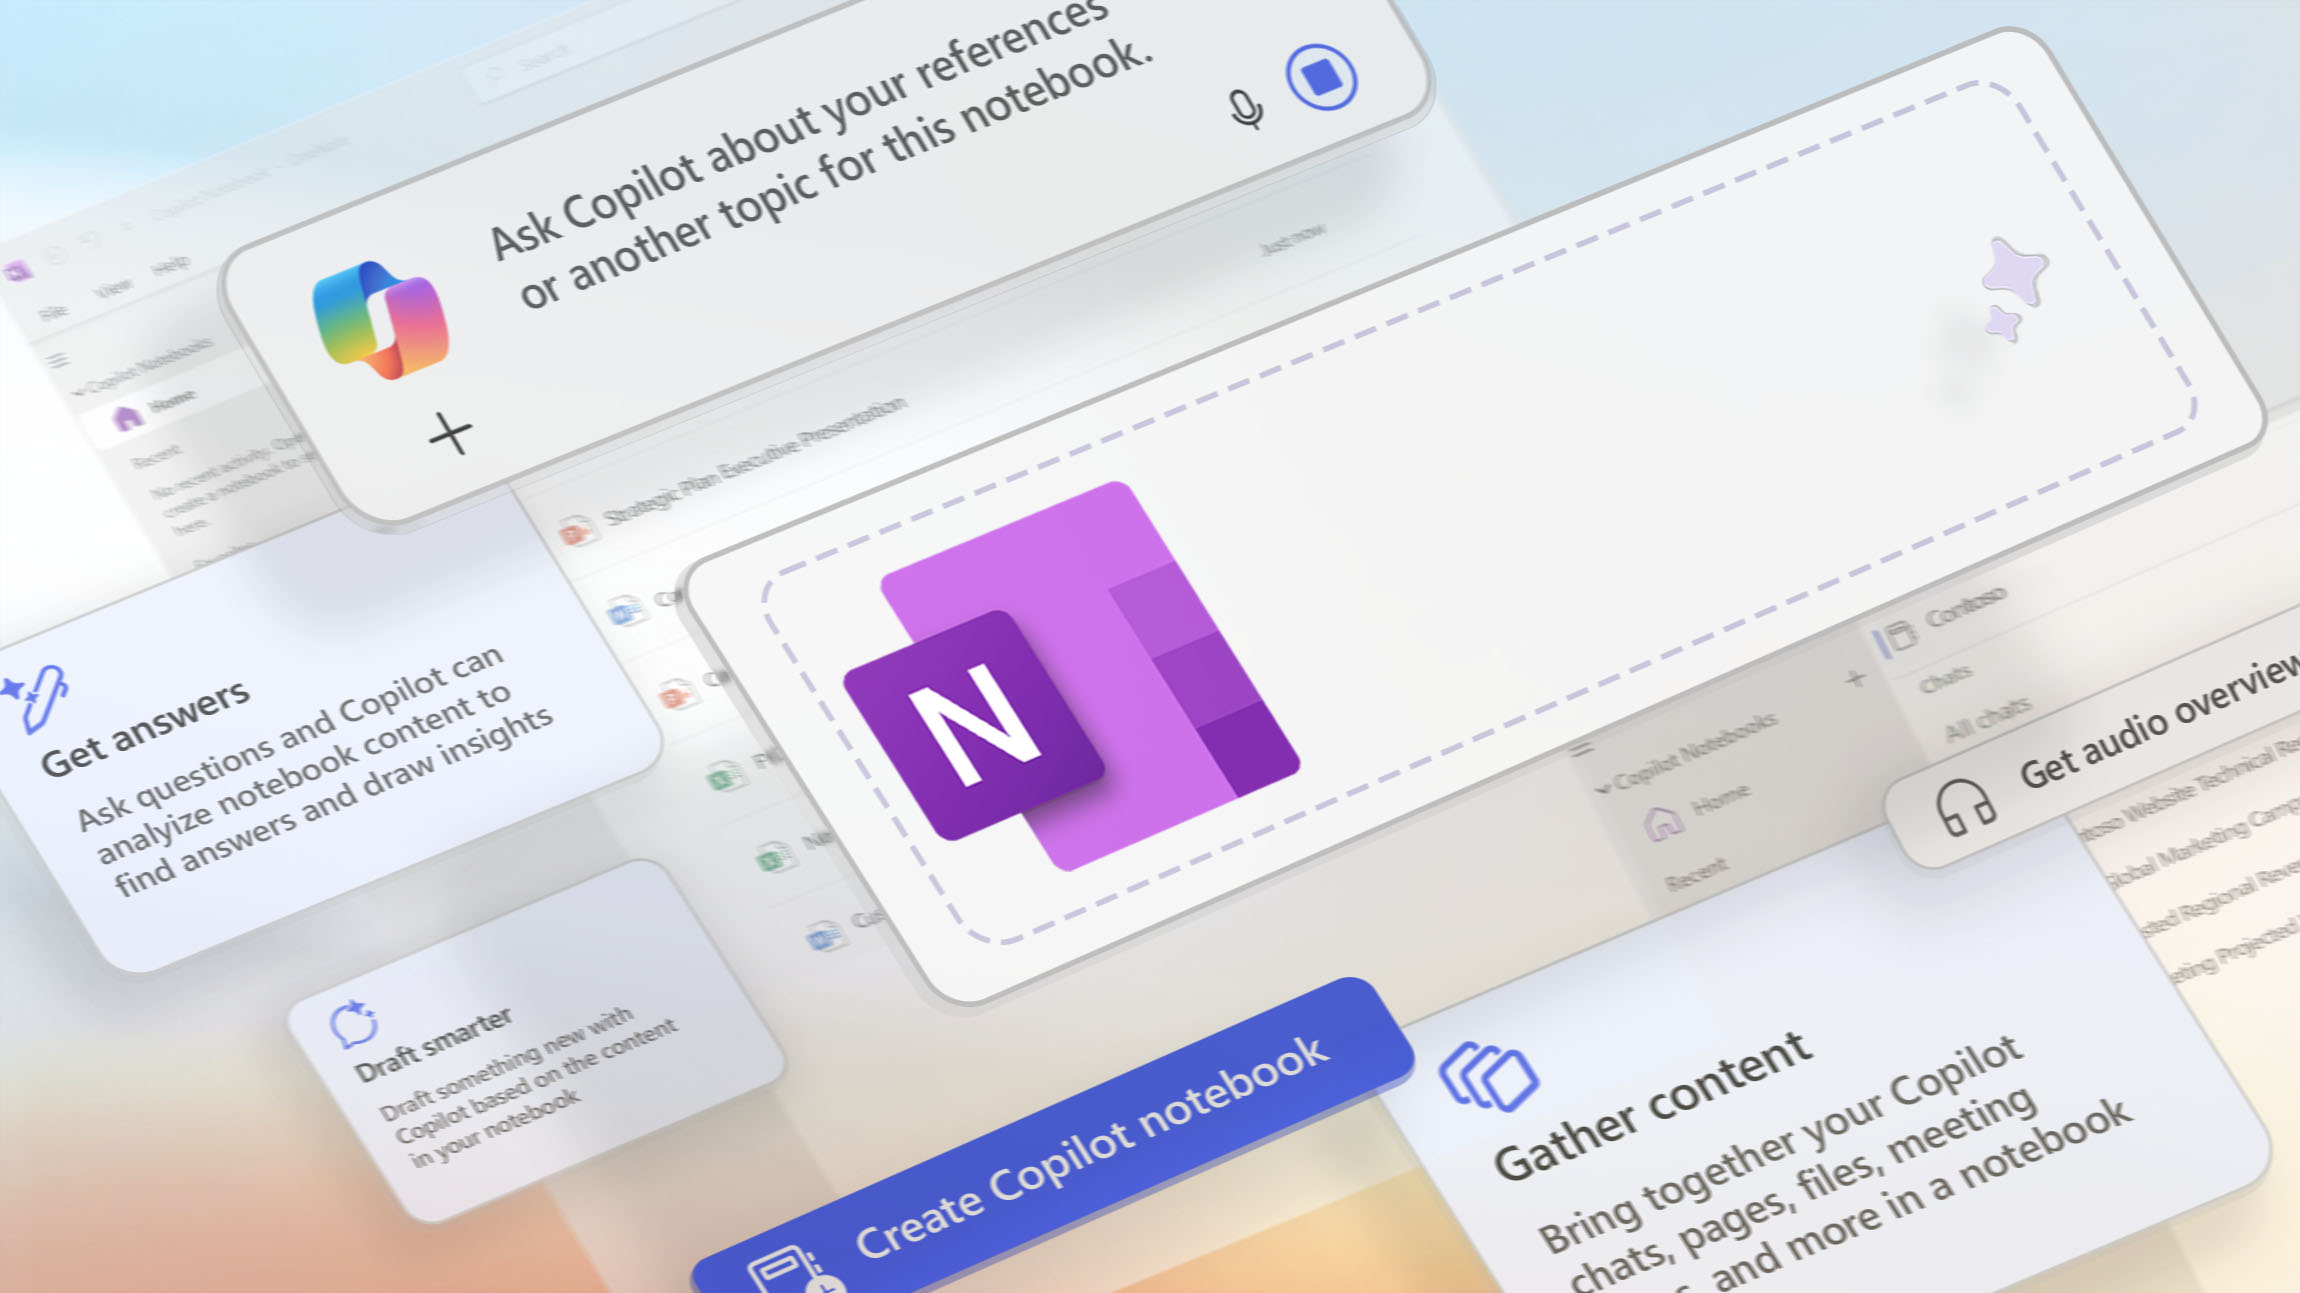
Task: Click the stacked pages Gather content icon
Action: (1488, 1078)
